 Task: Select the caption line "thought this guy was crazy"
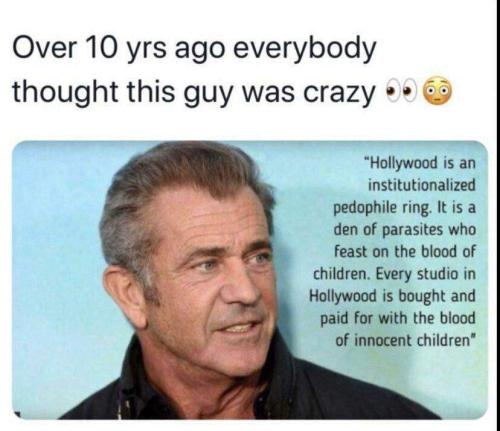pos(193,92)
